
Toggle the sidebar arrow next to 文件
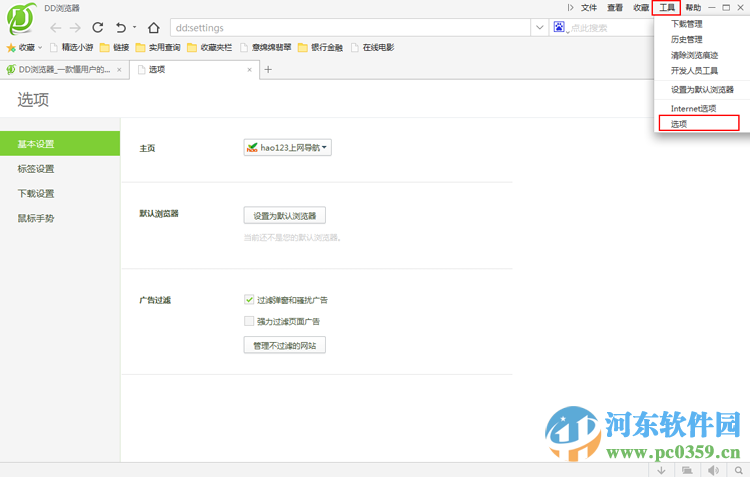570,8
